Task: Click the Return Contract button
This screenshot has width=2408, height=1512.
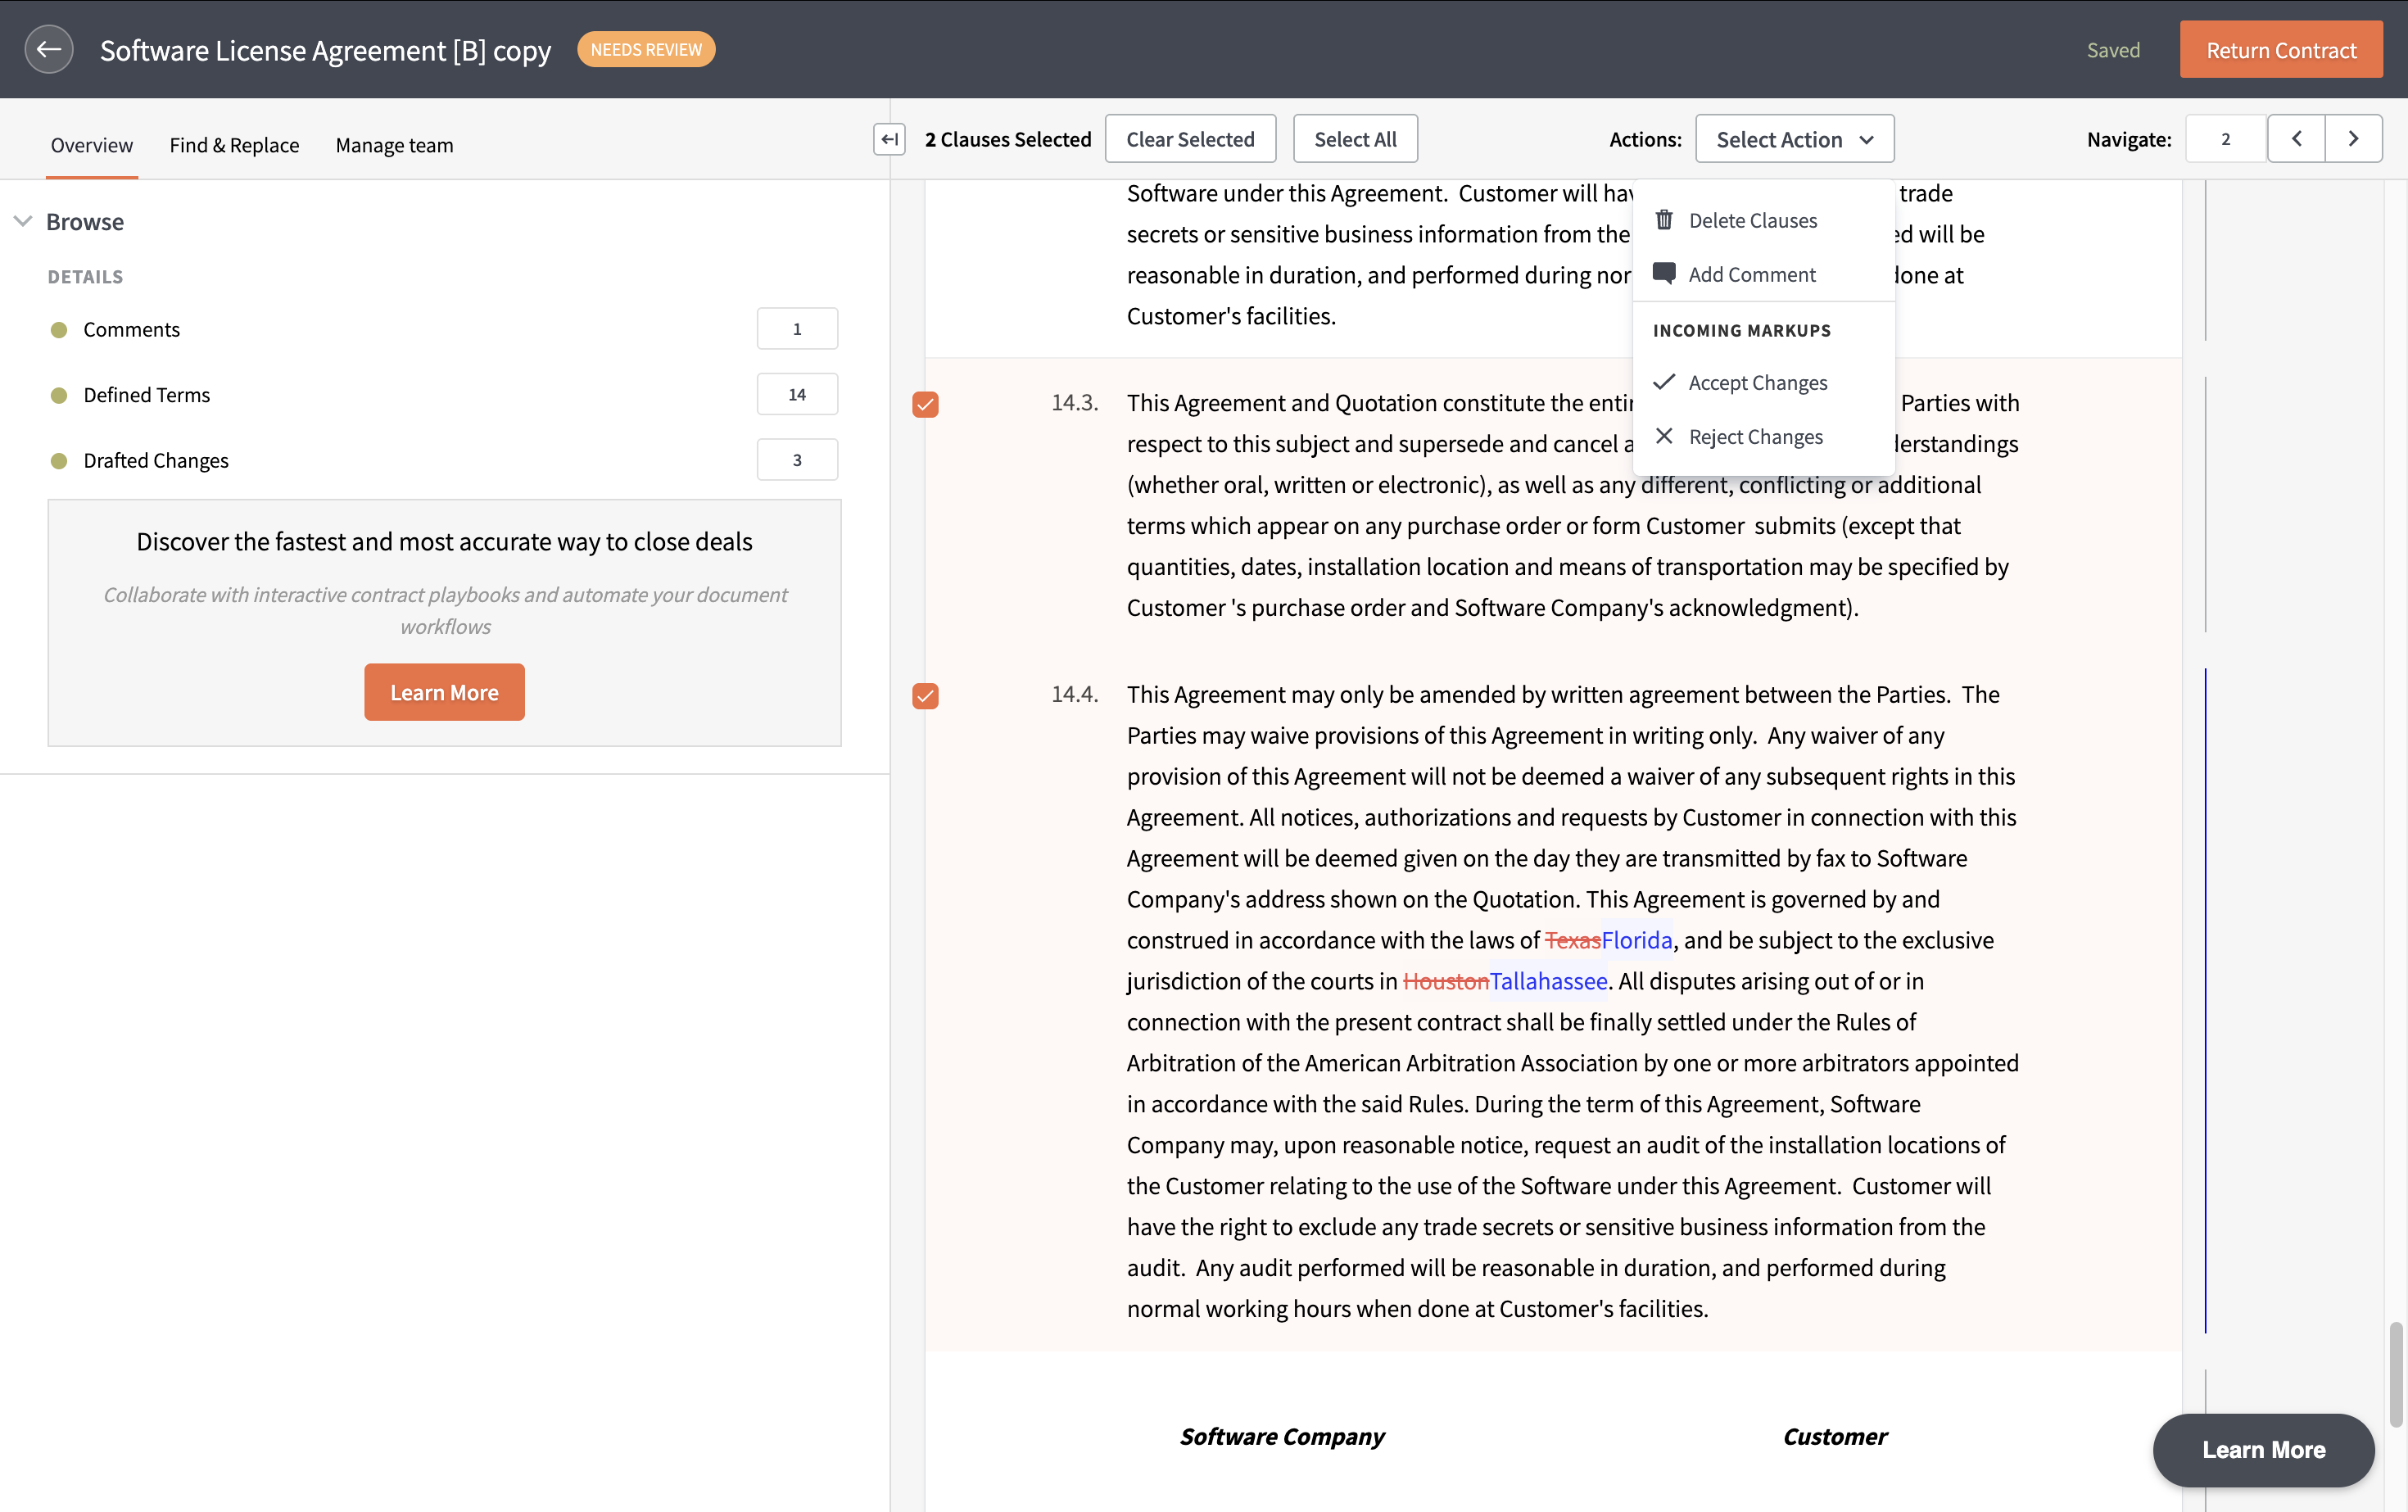Action: [x=2281, y=50]
